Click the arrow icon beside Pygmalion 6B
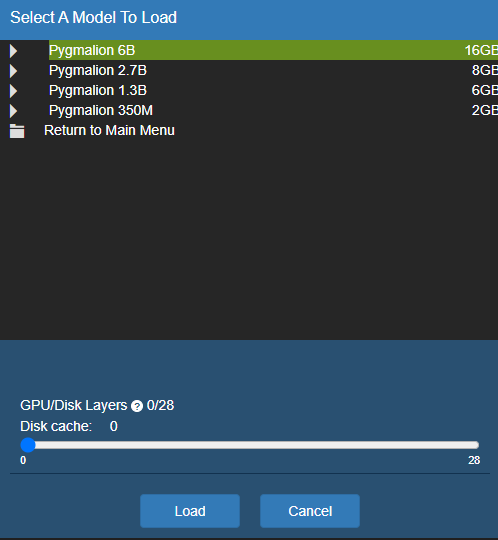498x540 pixels. [x=13, y=51]
